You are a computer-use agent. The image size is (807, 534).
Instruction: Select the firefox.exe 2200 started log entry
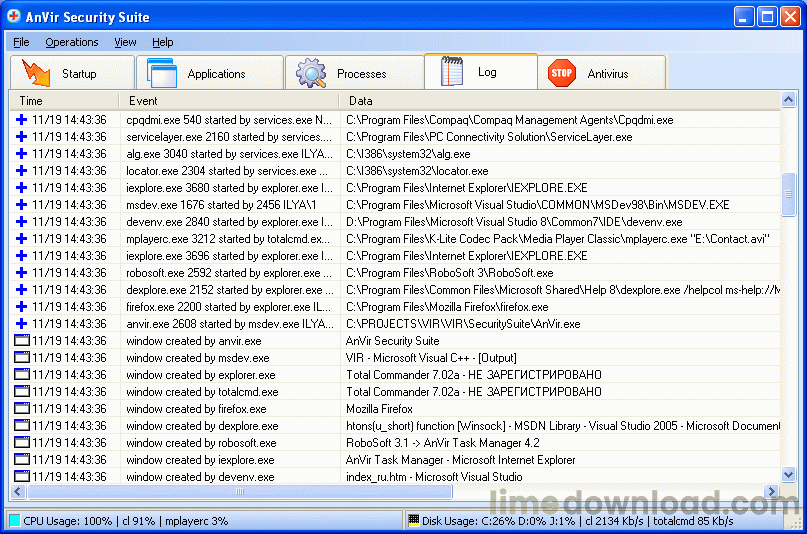point(229,307)
